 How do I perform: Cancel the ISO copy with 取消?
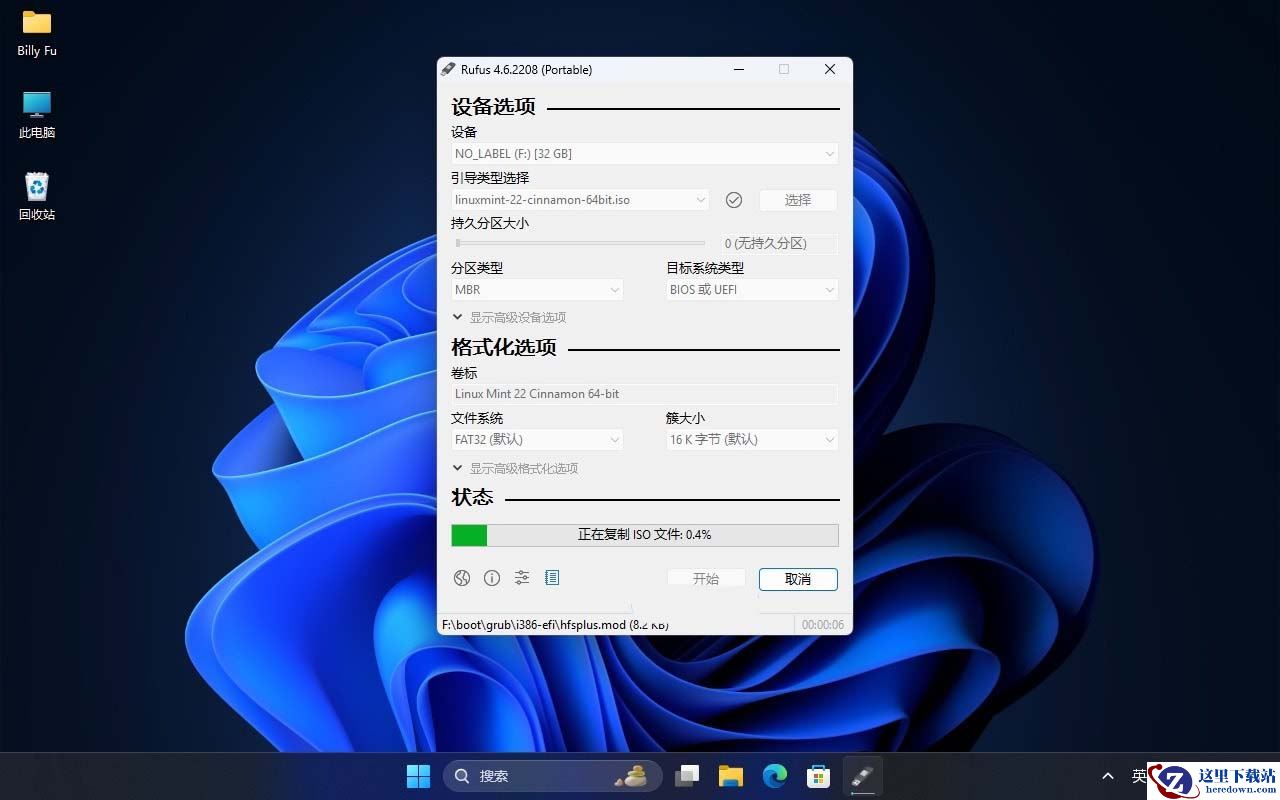[798, 579]
